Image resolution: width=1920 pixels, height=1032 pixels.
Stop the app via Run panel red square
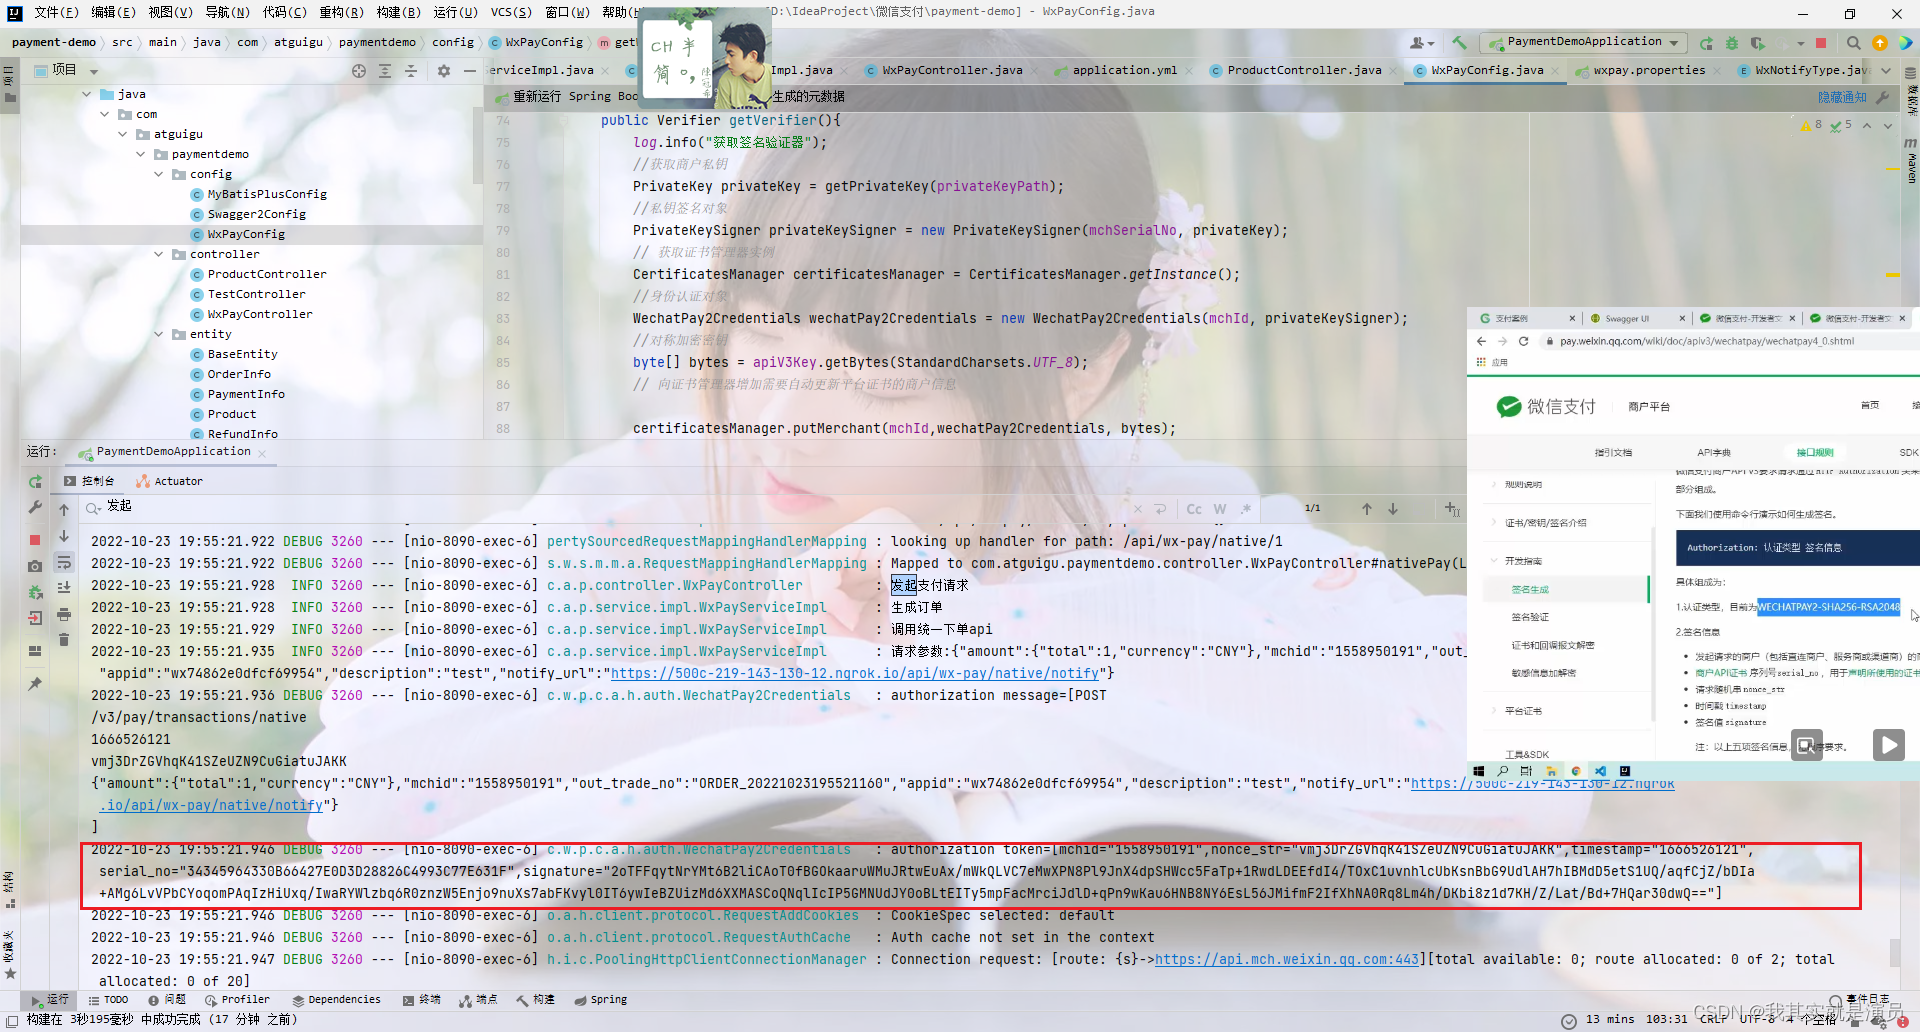(x=35, y=540)
